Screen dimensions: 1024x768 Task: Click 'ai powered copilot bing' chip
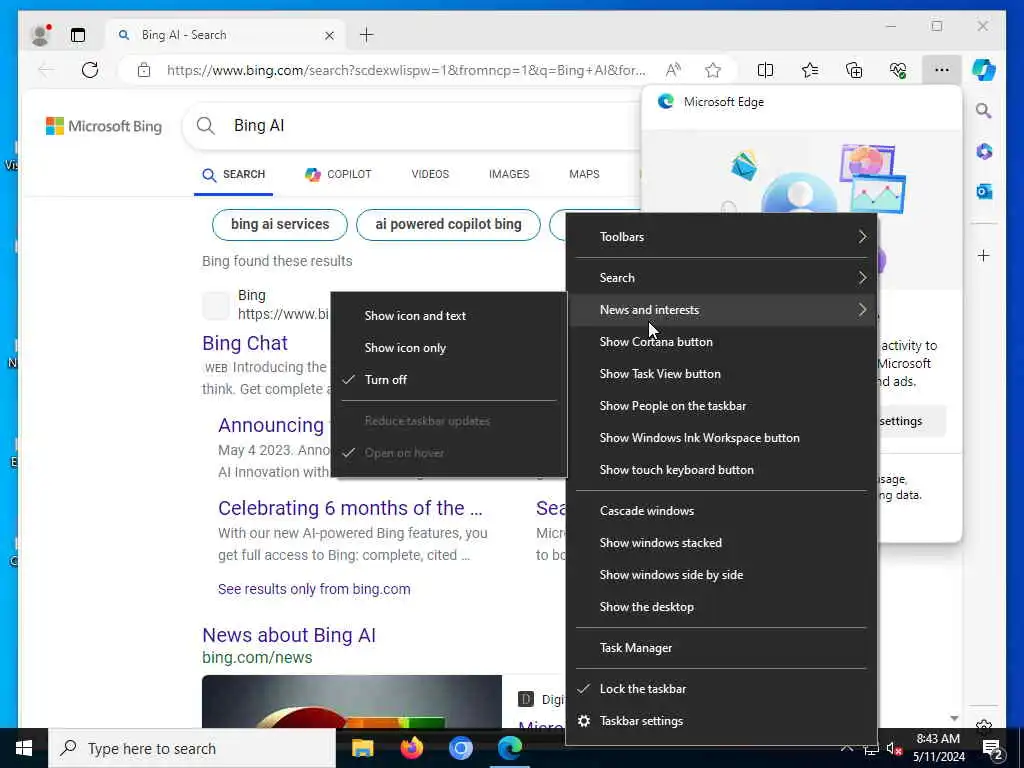pyautogui.click(x=448, y=225)
